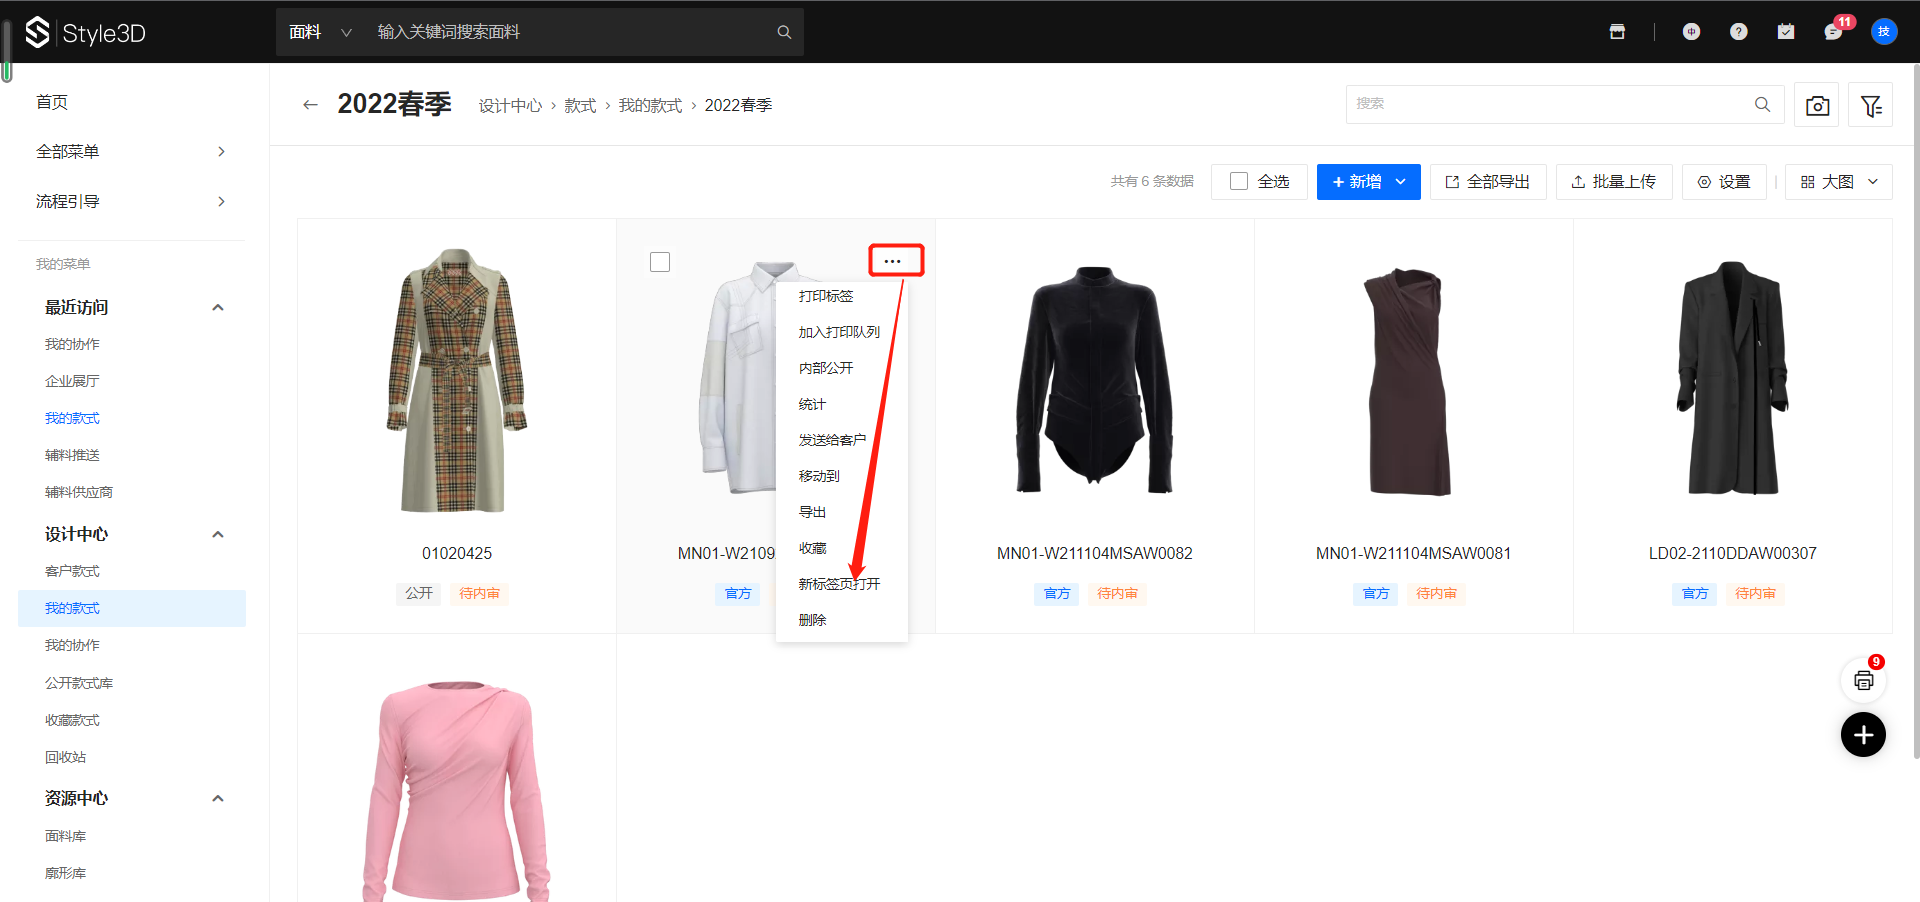This screenshot has height=902, width=1920.
Task: Open the store icon in header
Action: [1617, 32]
